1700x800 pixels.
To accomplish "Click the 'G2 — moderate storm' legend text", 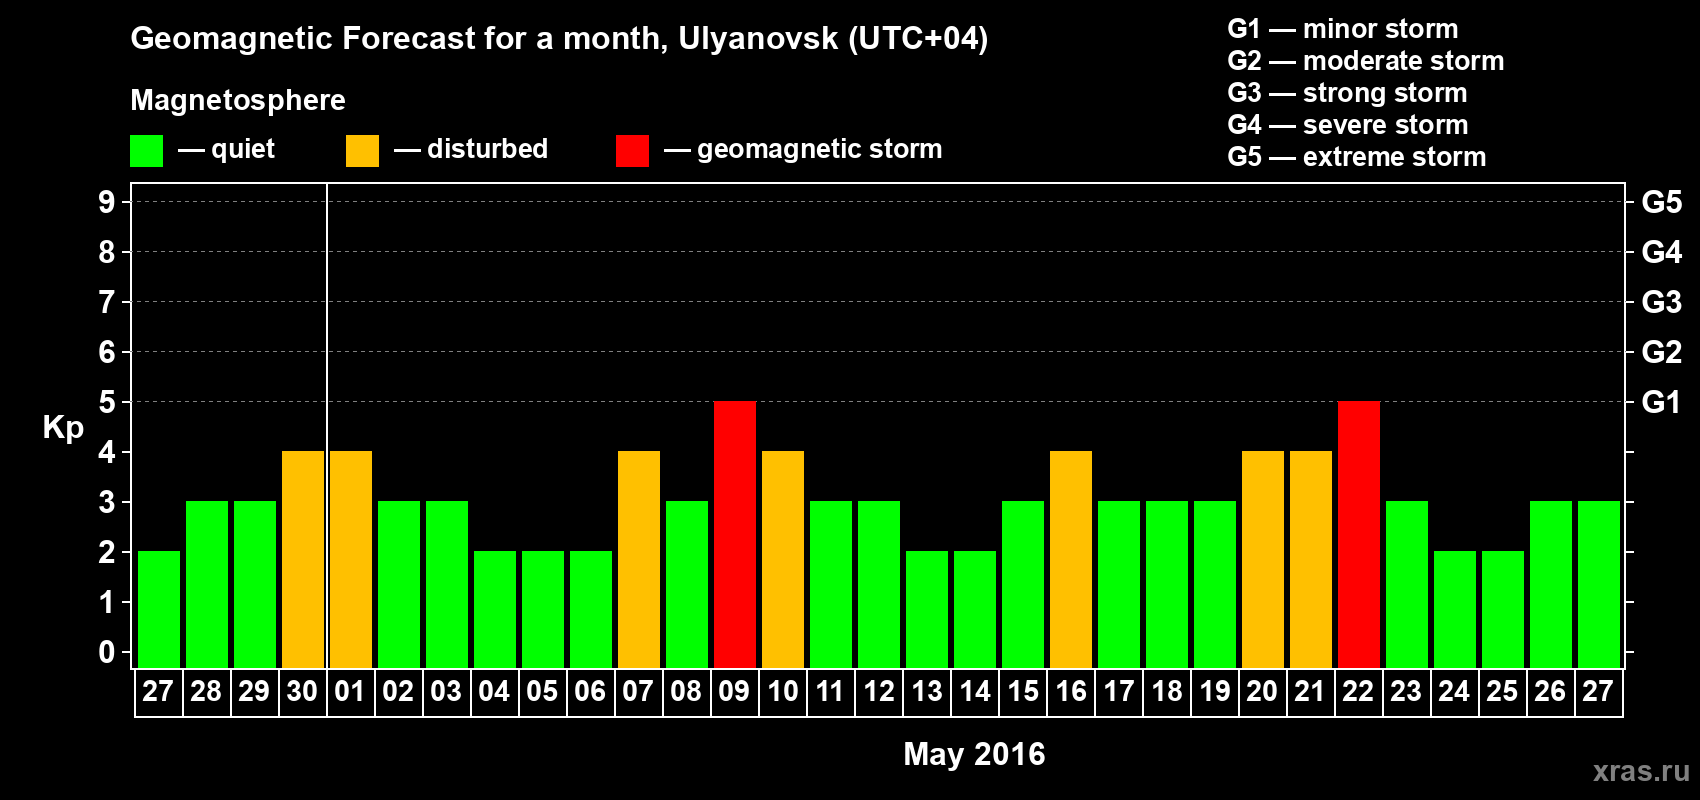I will 1365,61.
